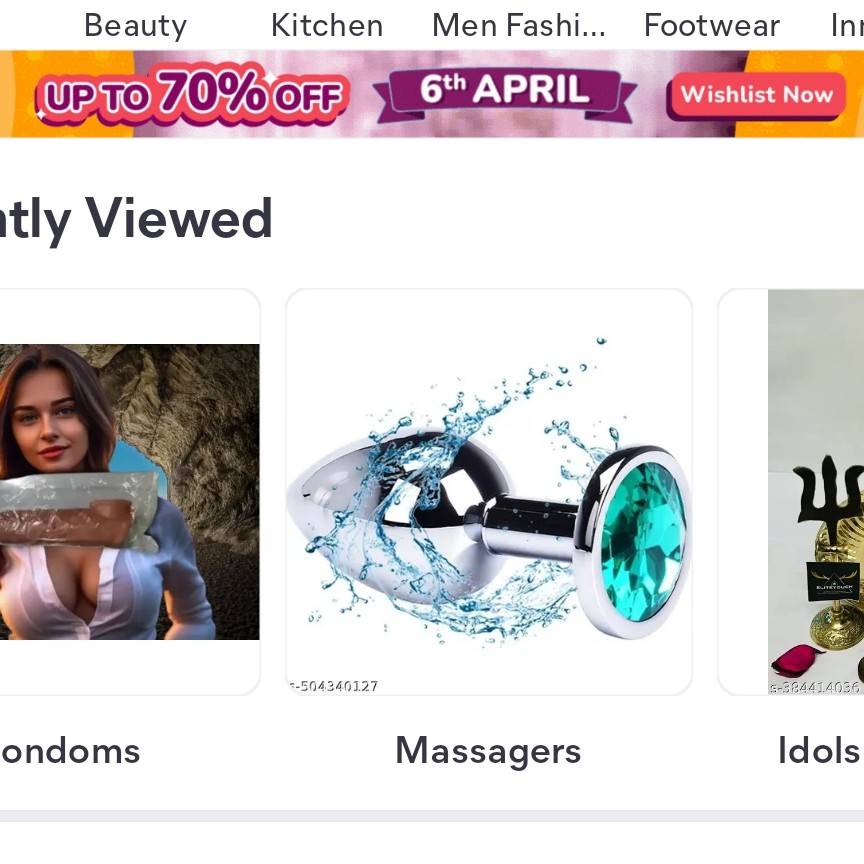This screenshot has height=864, width=864.
Task: Click the Massagers category label
Action: point(488,750)
